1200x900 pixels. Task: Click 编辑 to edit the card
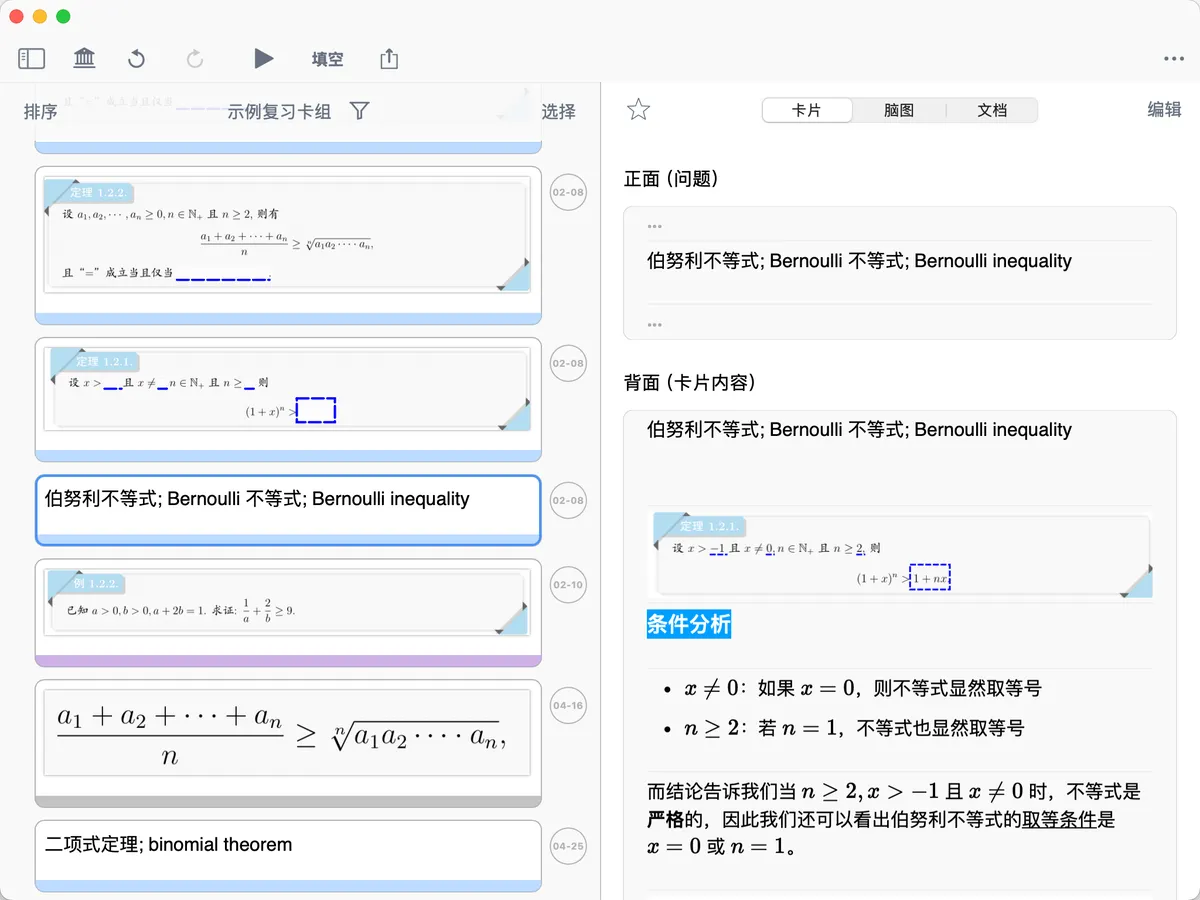pyautogui.click(x=1164, y=110)
